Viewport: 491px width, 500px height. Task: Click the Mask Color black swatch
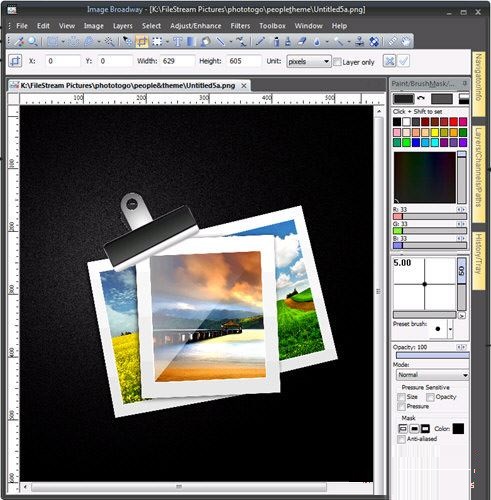pos(458,429)
